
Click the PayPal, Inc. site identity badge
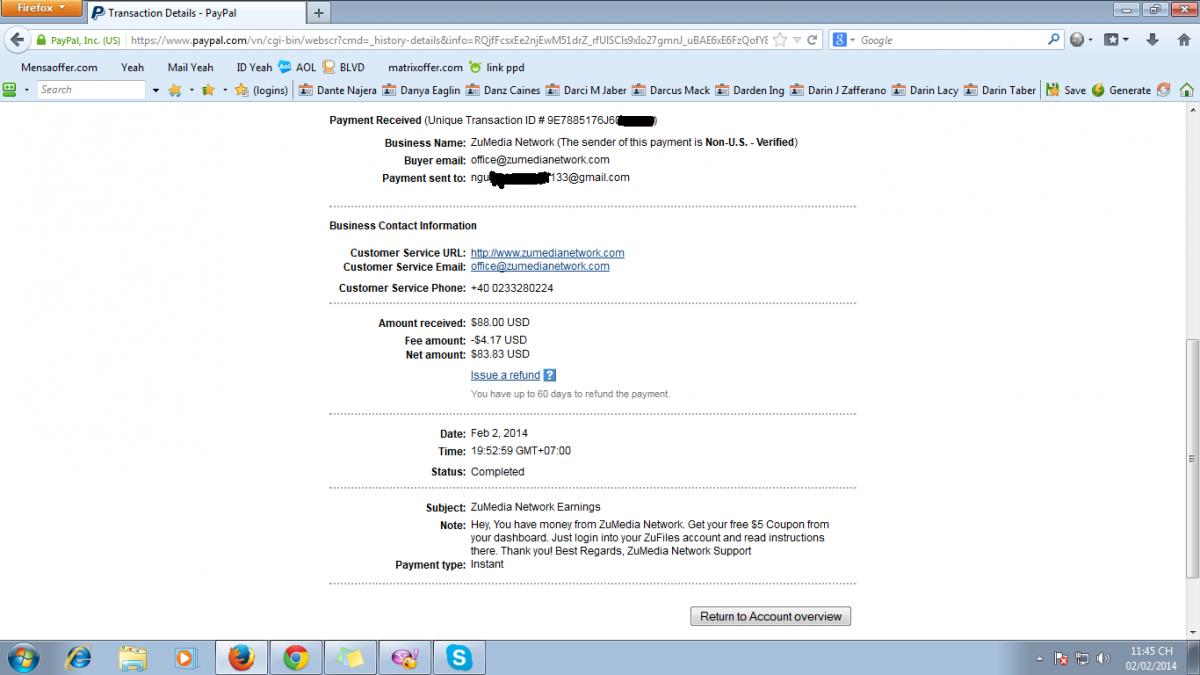click(79, 41)
